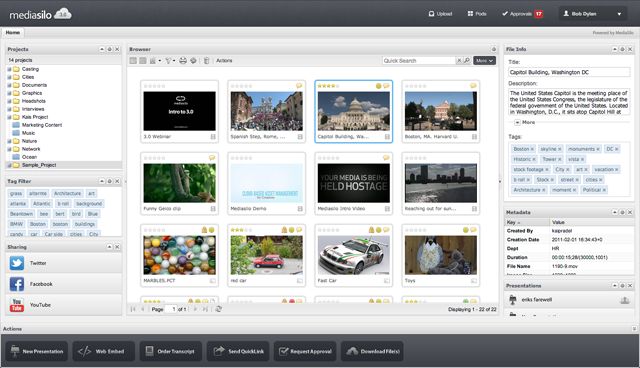Toggle the Architecture tag filter
This screenshot has width=640, height=368.
pyautogui.click(x=67, y=193)
